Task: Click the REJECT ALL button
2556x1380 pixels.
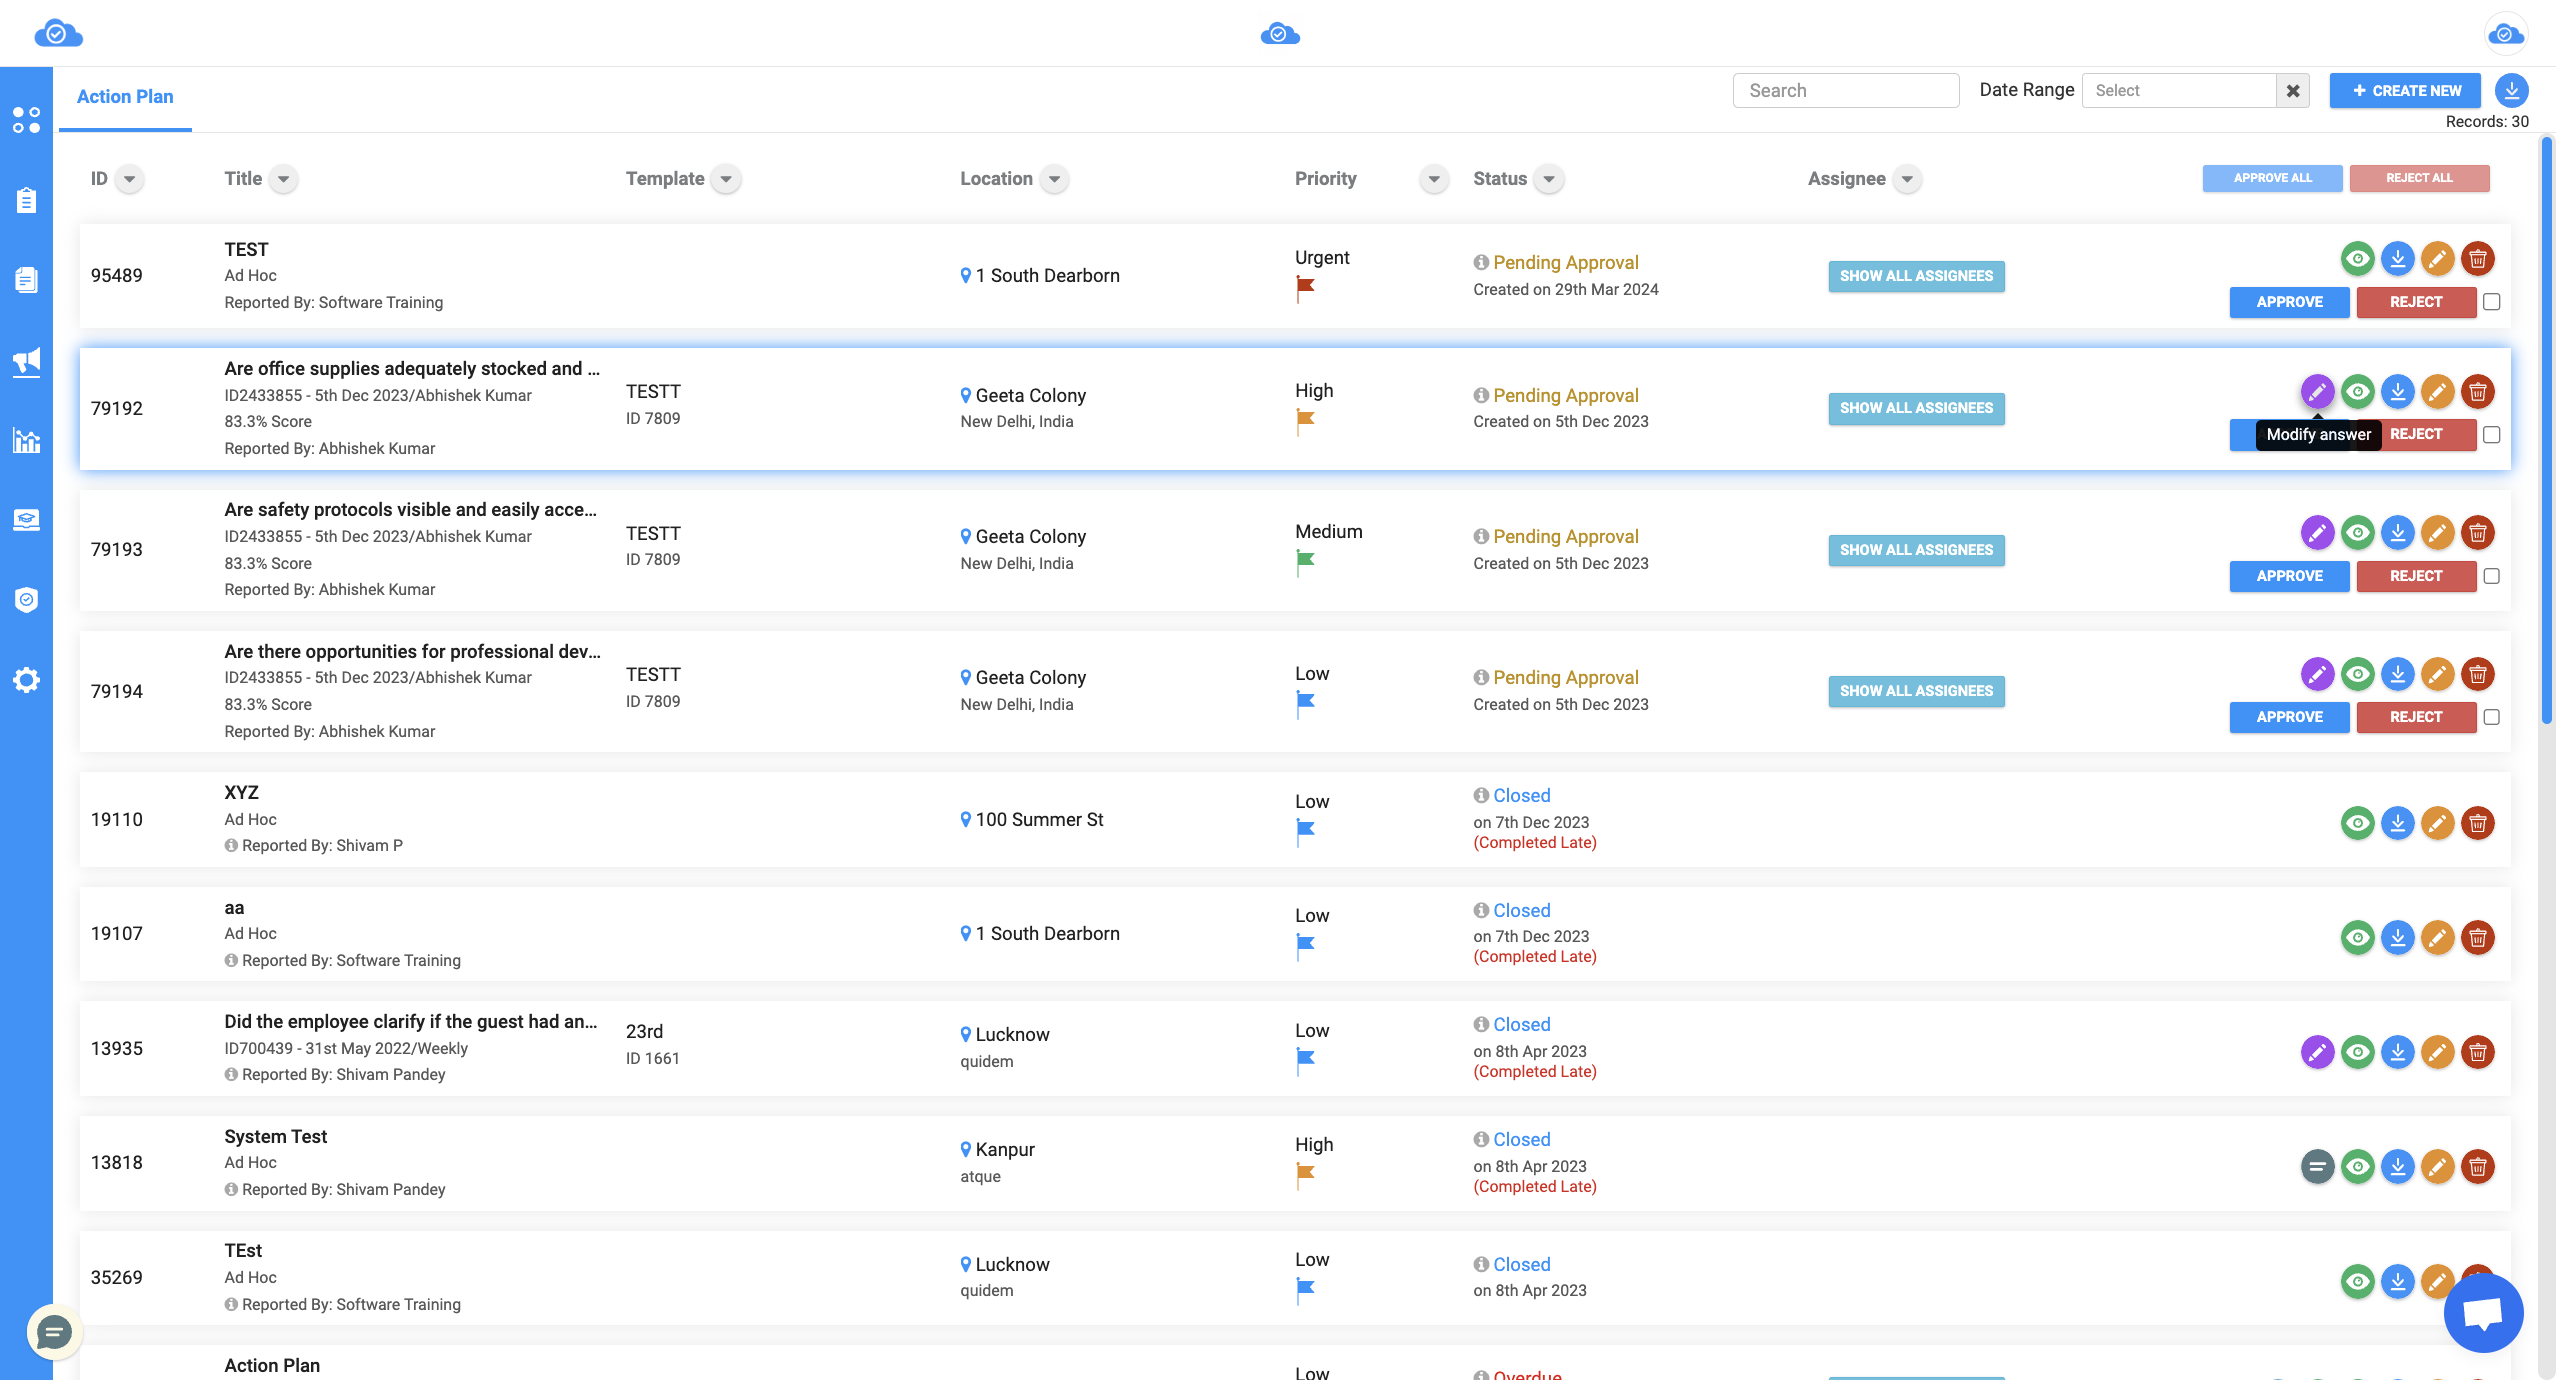Action: (x=2419, y=178)
